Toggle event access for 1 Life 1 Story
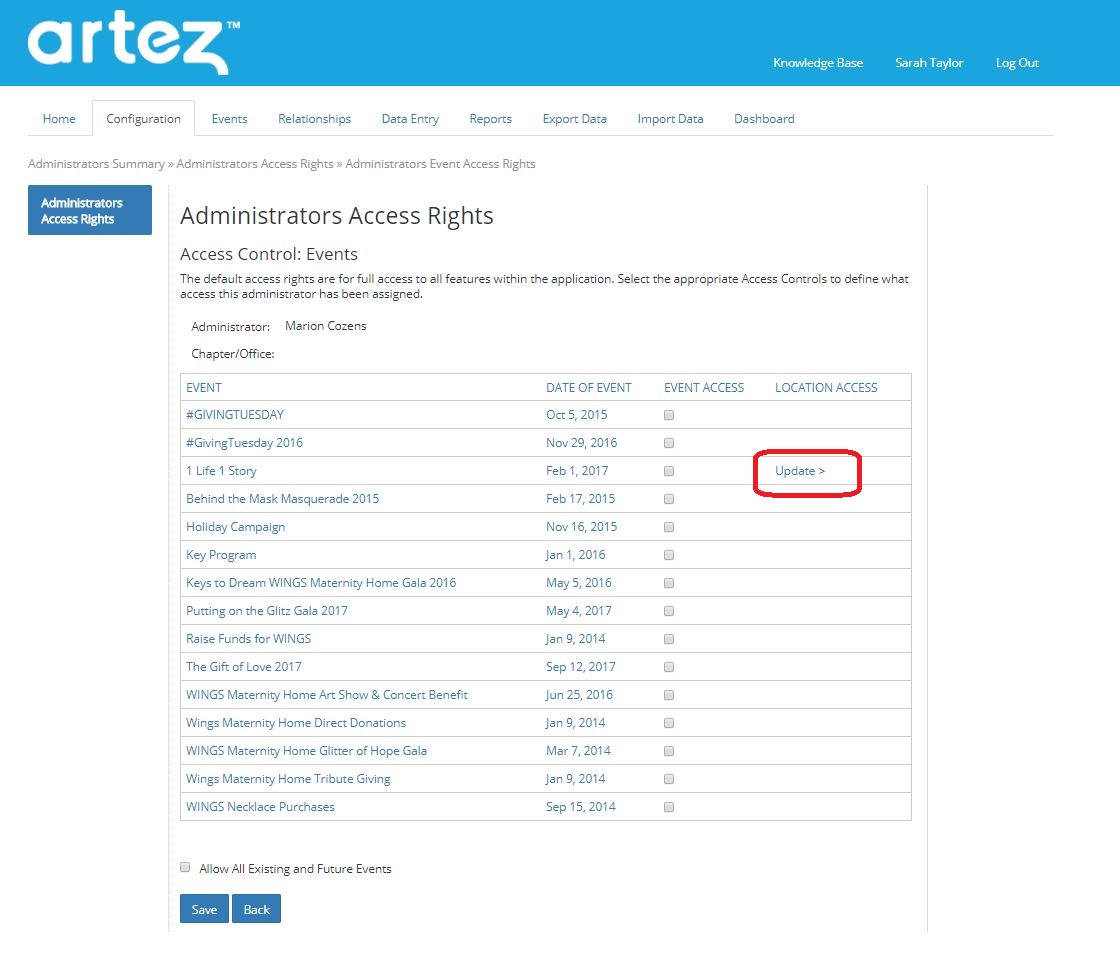The height and width of the screenshot is (953, 1120). (x=669, y=471)
